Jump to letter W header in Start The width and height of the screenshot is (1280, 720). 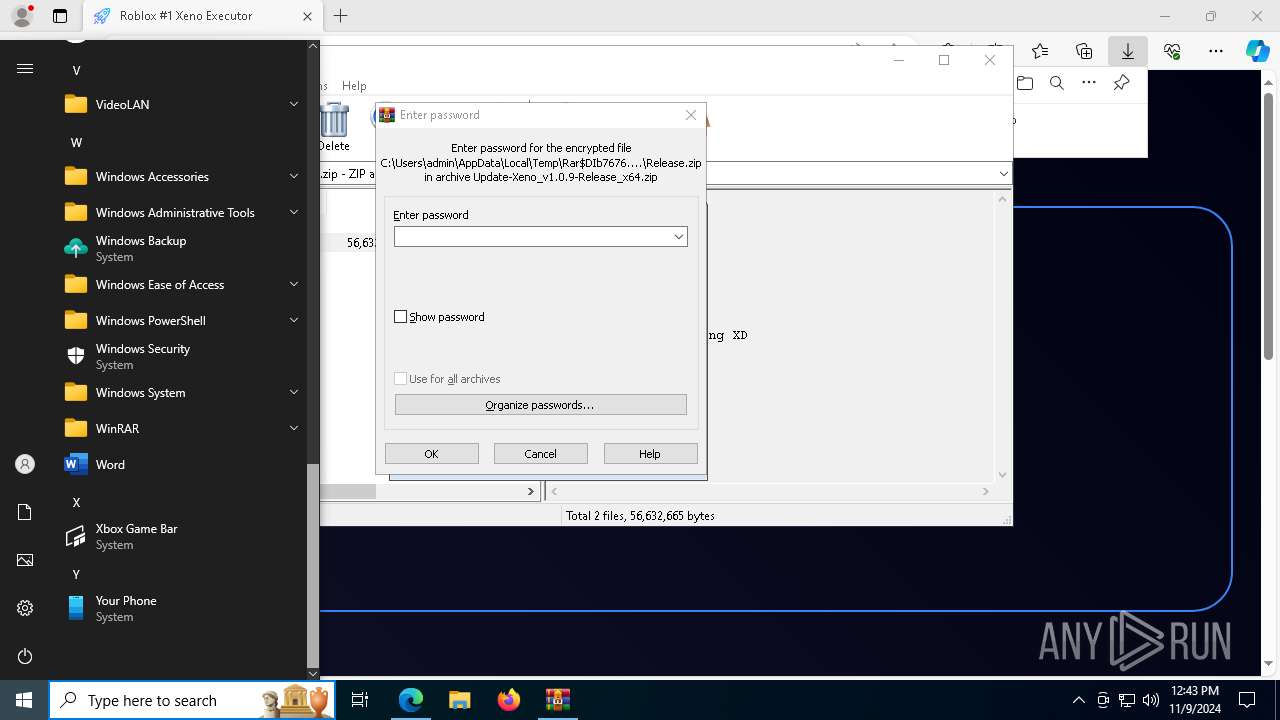(76, 142)
